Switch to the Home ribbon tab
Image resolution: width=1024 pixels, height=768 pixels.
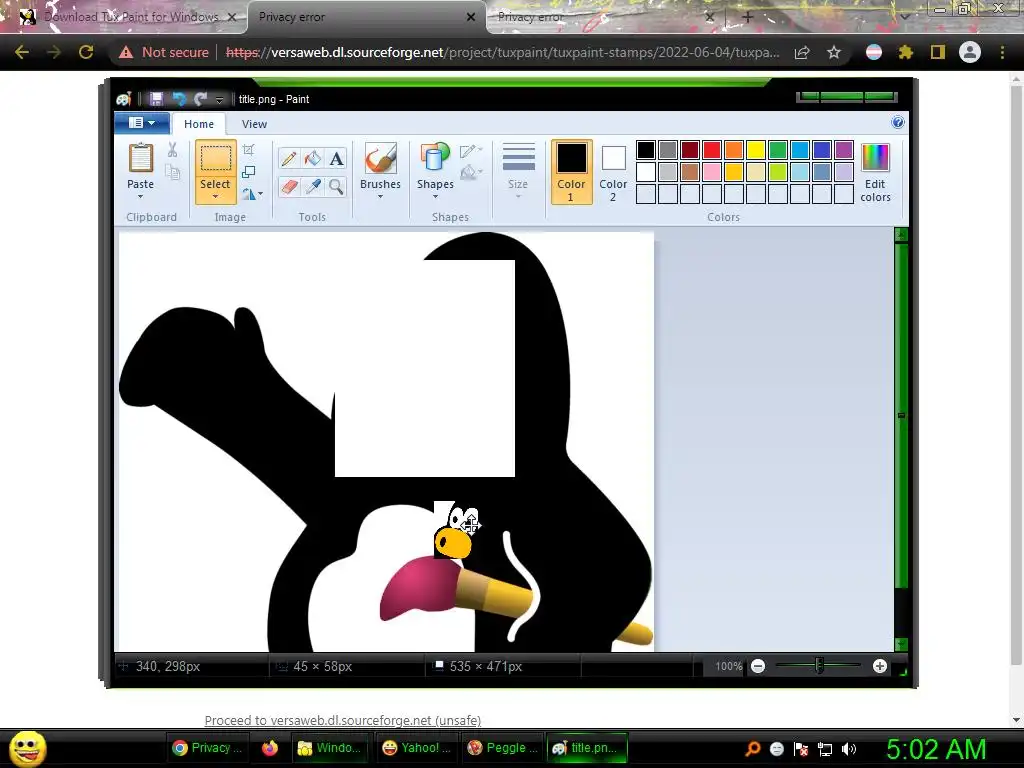[199, 123]
